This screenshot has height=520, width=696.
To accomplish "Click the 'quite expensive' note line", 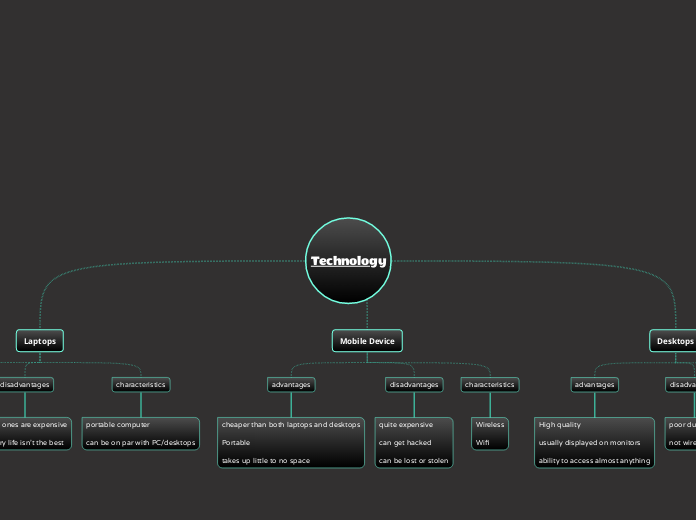I will 406,425.
